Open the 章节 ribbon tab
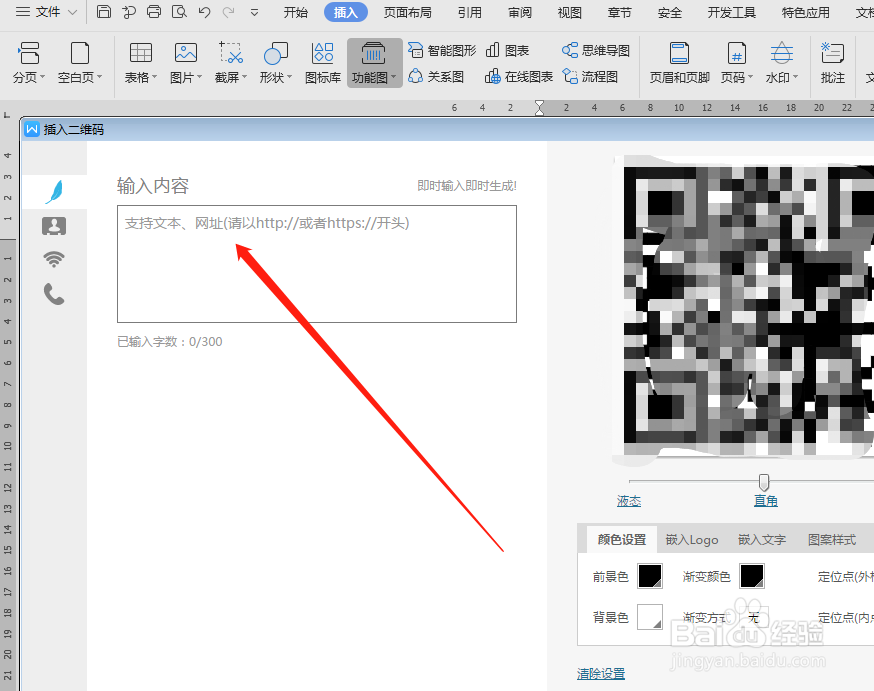 (619, 12)
